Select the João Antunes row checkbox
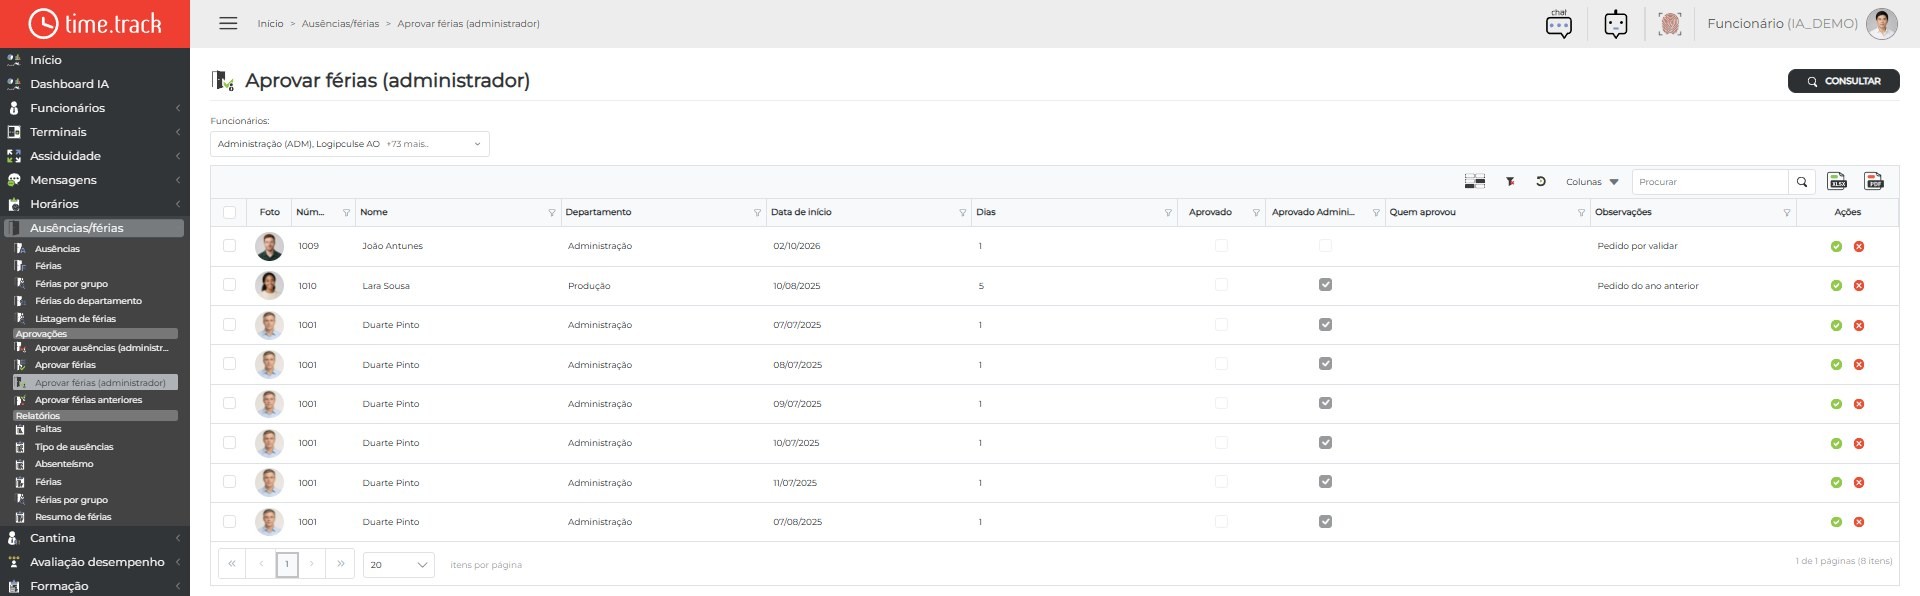 click(229, 246)
